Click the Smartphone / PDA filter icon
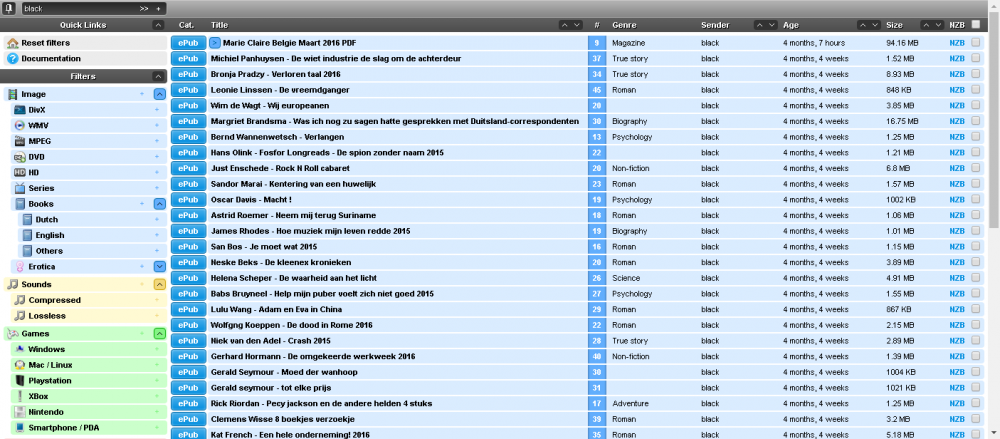The image size is (1000, 439). tap(20, 428)
